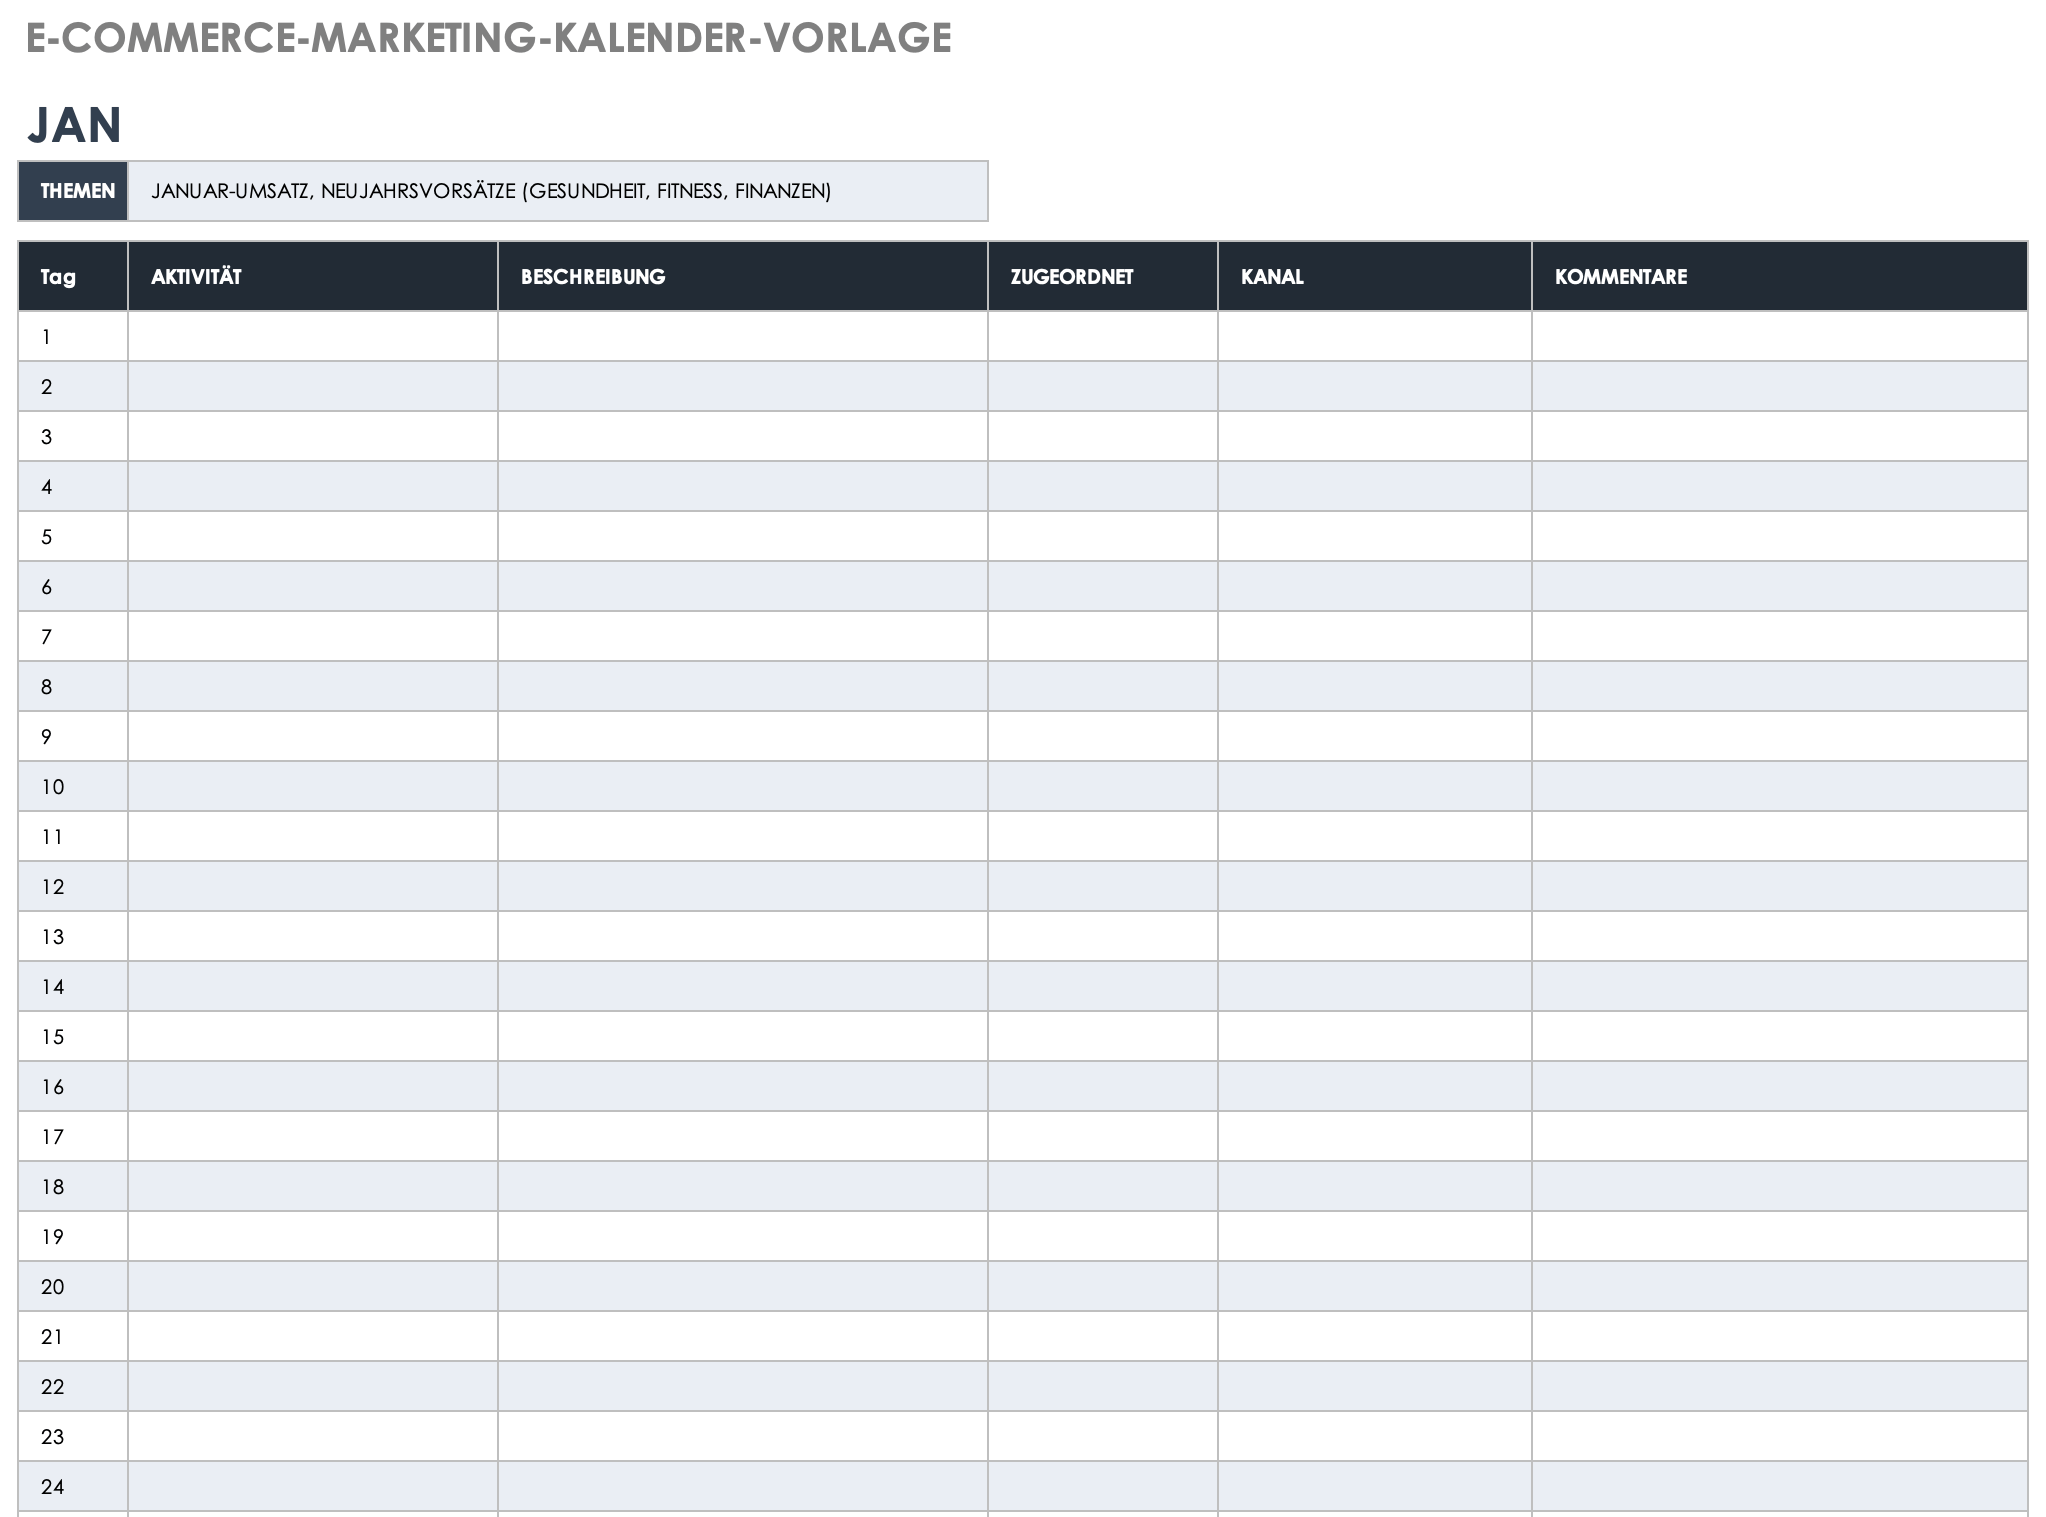Click the KOMMENTARE cell for day 14
Image resolution: width=2046 pixels, height=1517 pixels.
pyautogui.click(x=1780, y=987)
